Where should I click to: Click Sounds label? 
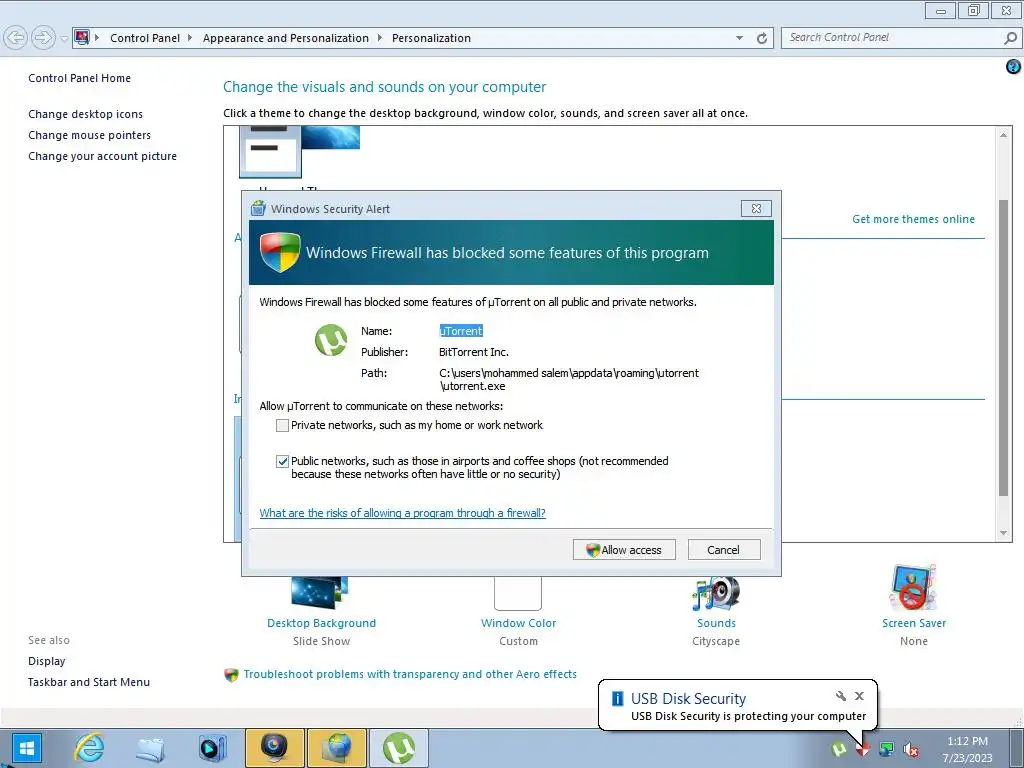click(x=716, y=623)
